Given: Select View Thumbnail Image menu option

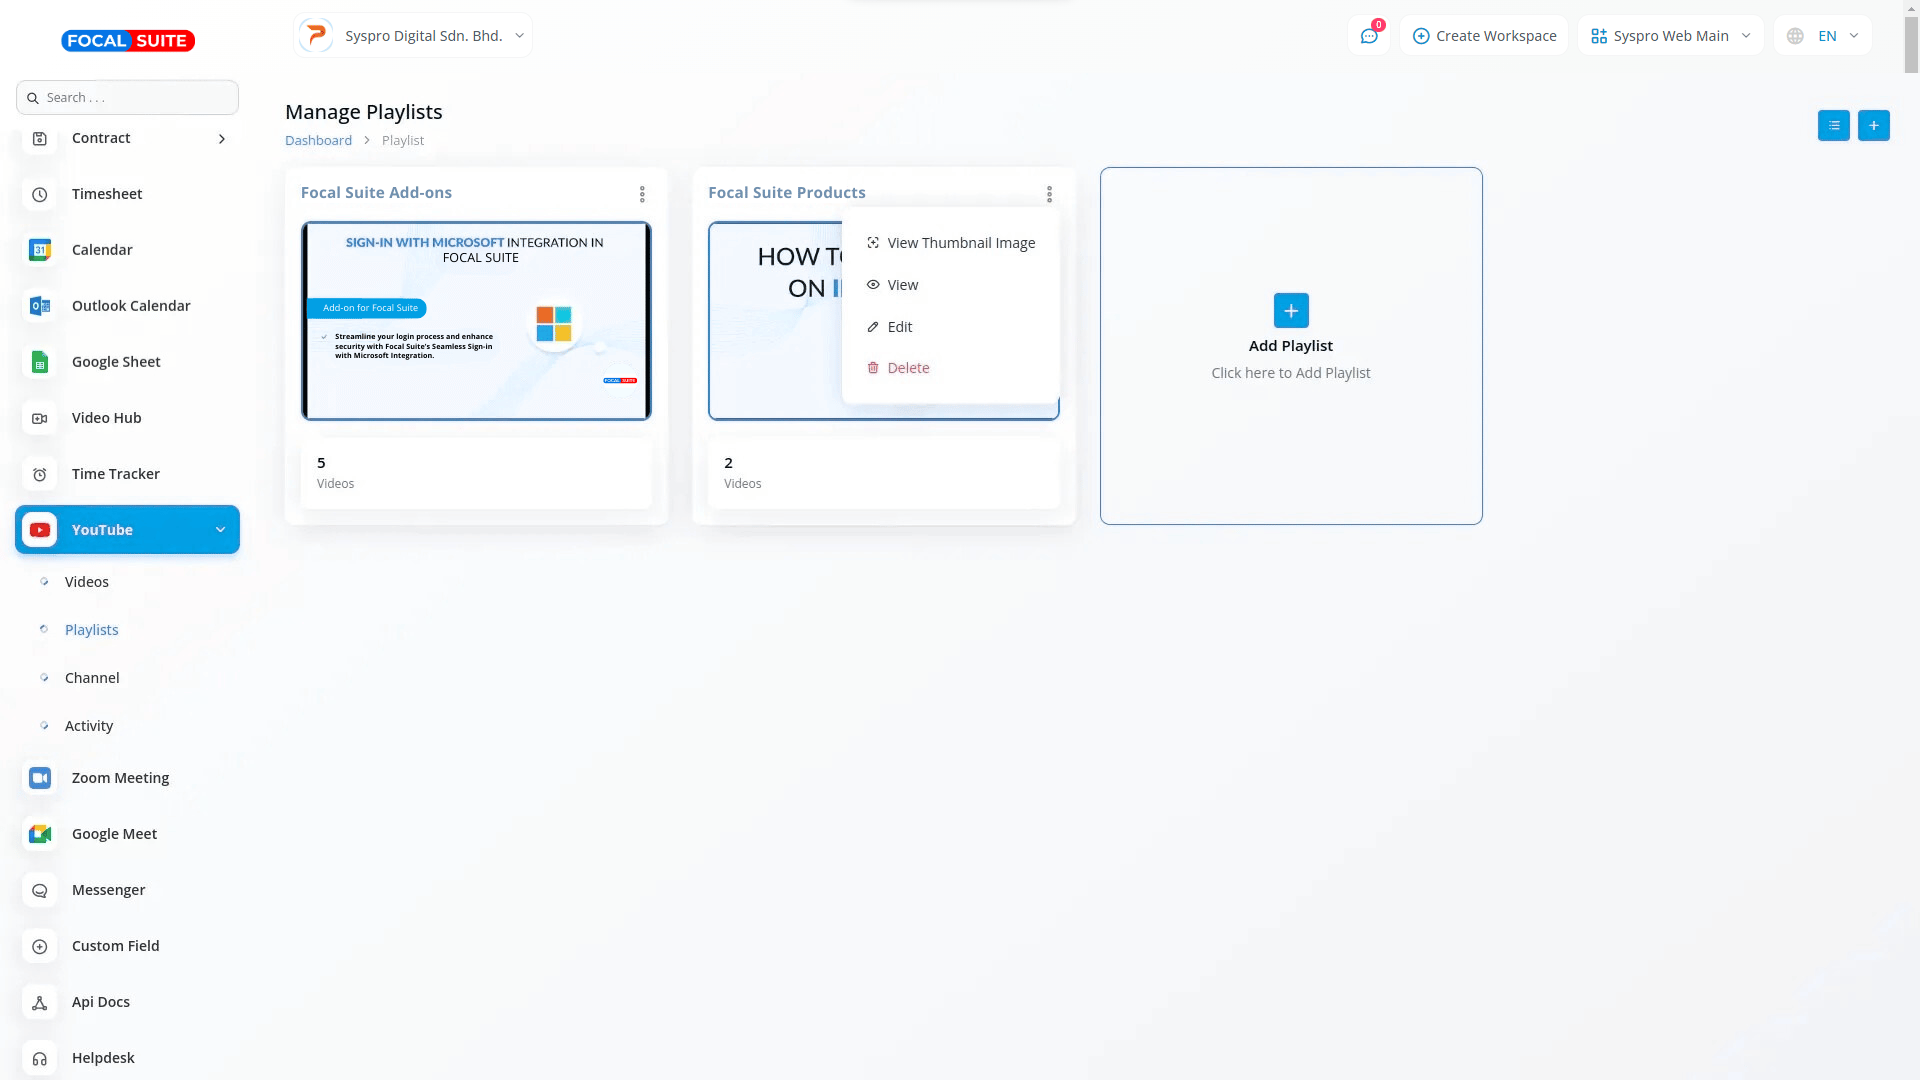Looking at the screenshot, I should tap(960, 243).
